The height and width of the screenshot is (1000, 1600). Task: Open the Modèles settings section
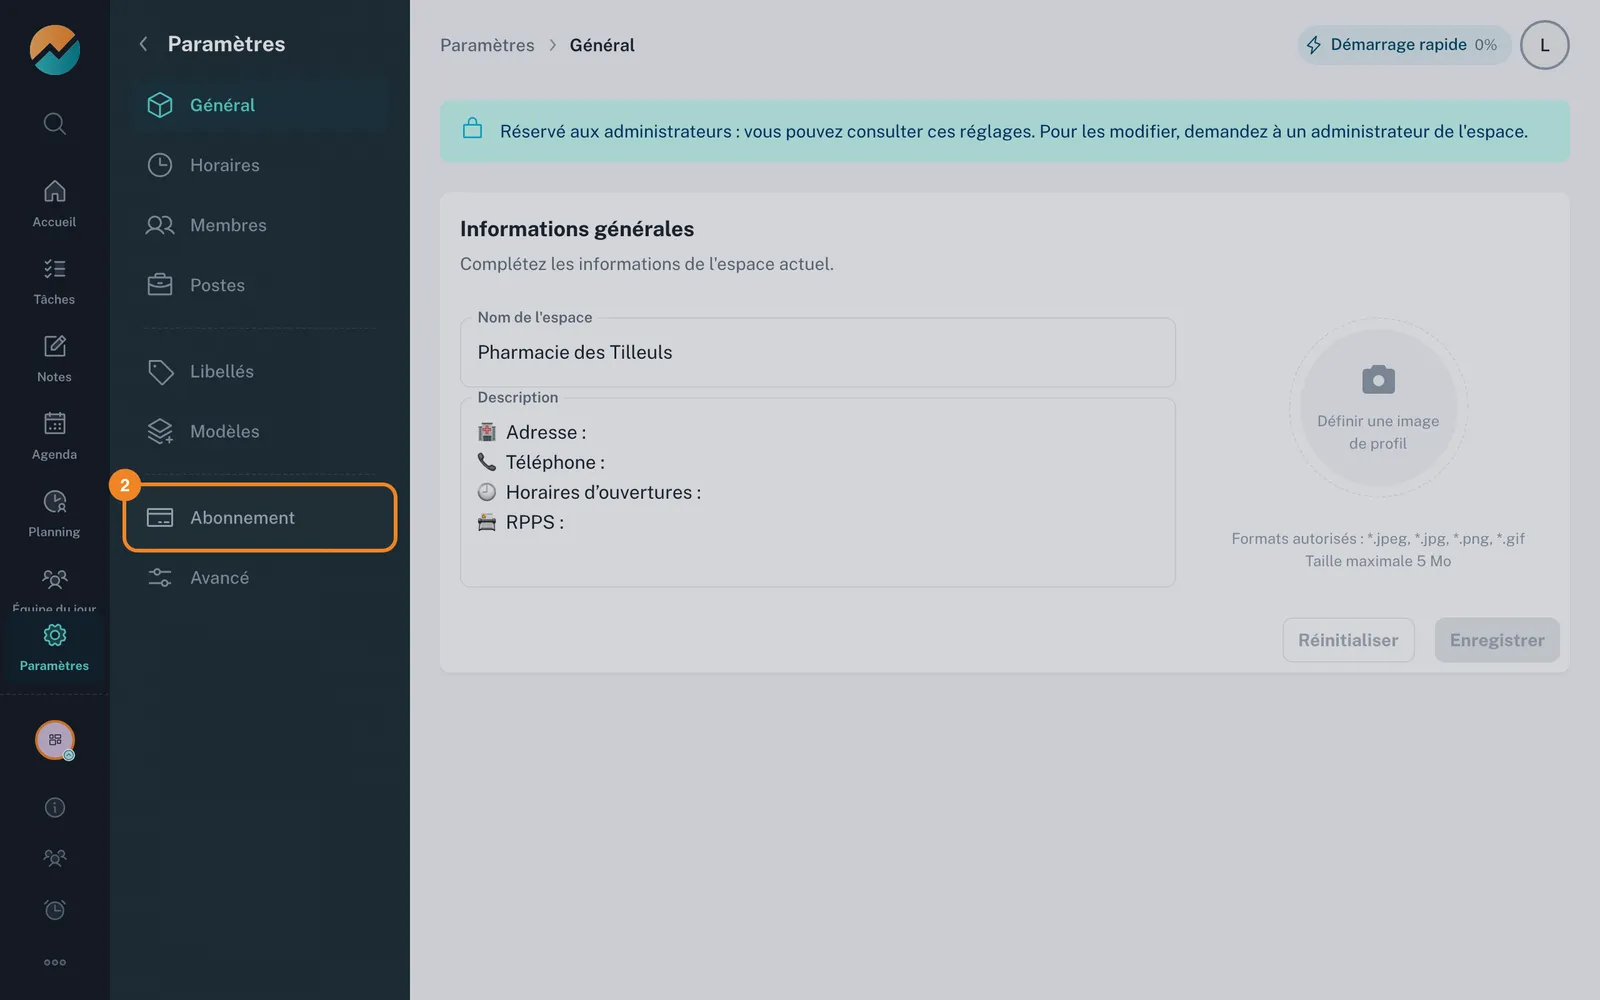(x=260, y=431)
